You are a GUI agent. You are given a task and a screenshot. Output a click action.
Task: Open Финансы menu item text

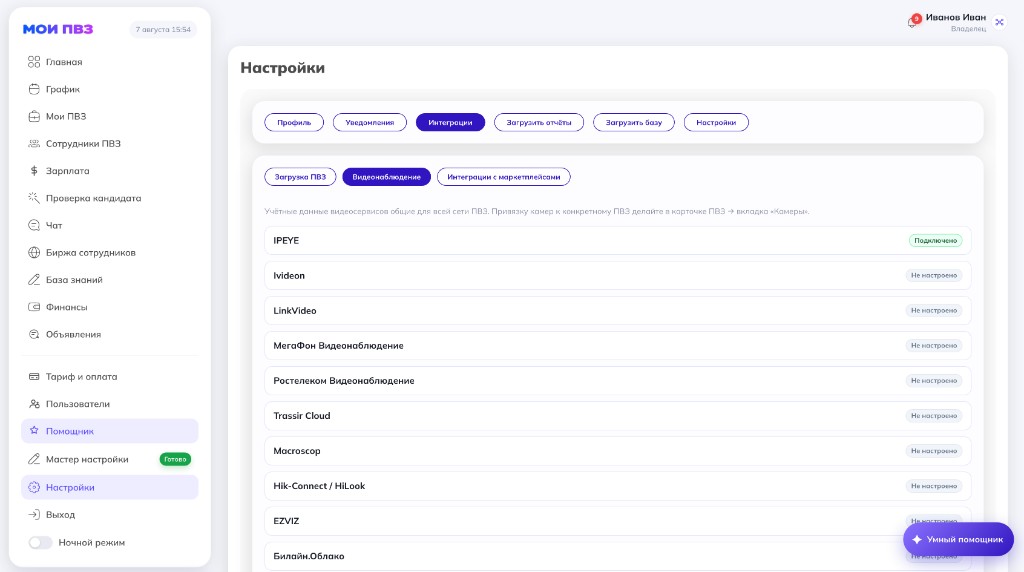67,307
